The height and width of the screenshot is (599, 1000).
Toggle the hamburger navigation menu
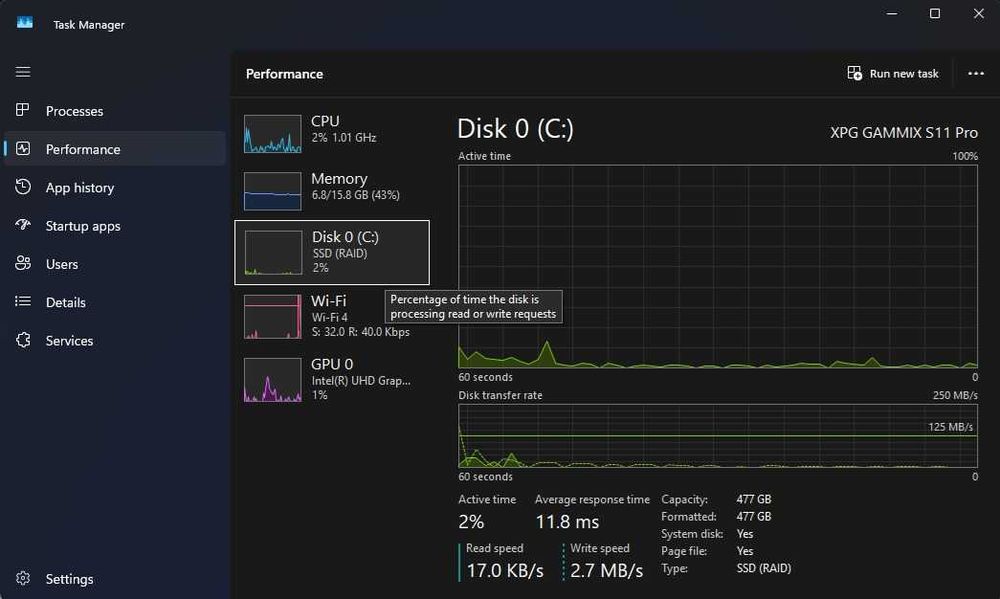[x=23, y=72]
